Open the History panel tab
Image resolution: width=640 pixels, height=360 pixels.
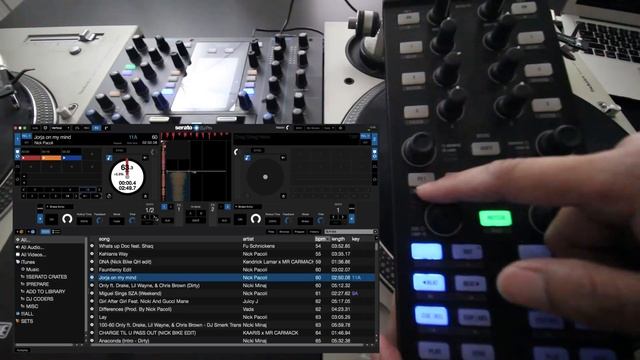click(x=314, y=232)
